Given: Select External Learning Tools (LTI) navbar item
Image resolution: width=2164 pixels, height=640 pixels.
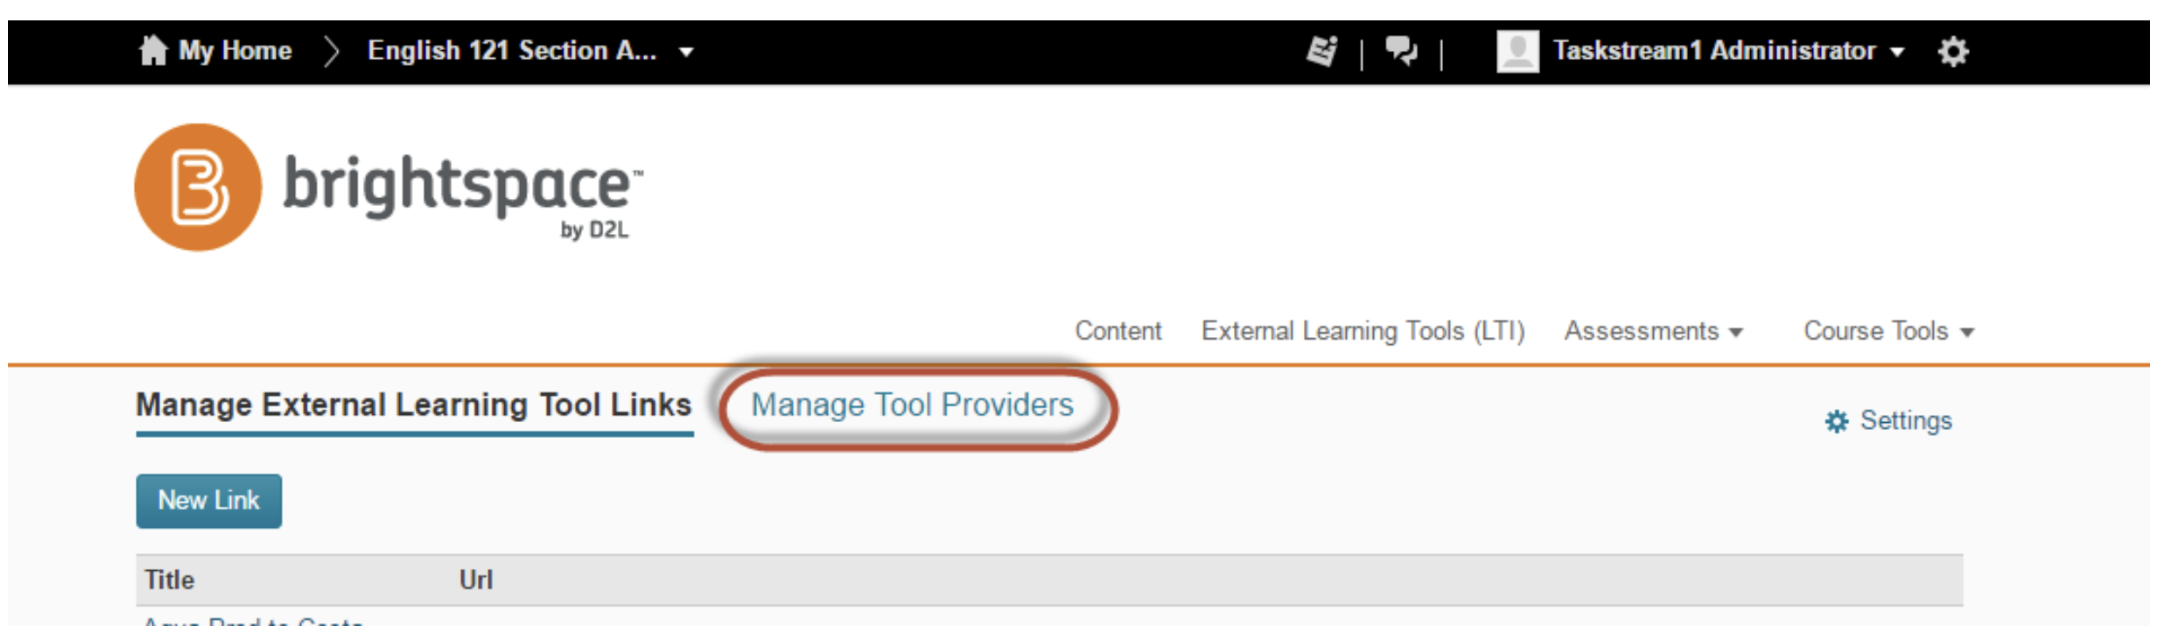Looking at the screenshot, I should [x=1363, y=331].
